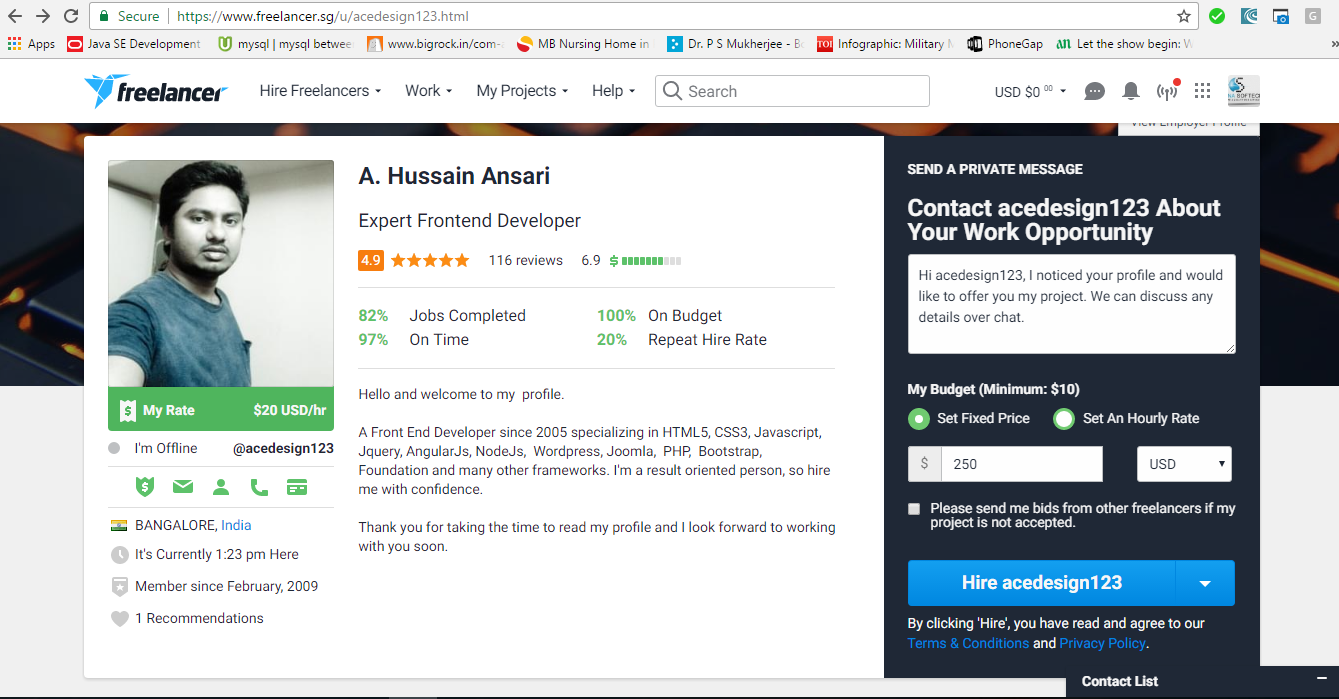This screenshot has height=699, width=1339.
Task: Click '$20 USD/hr' rate text
Action: point(290,410)
